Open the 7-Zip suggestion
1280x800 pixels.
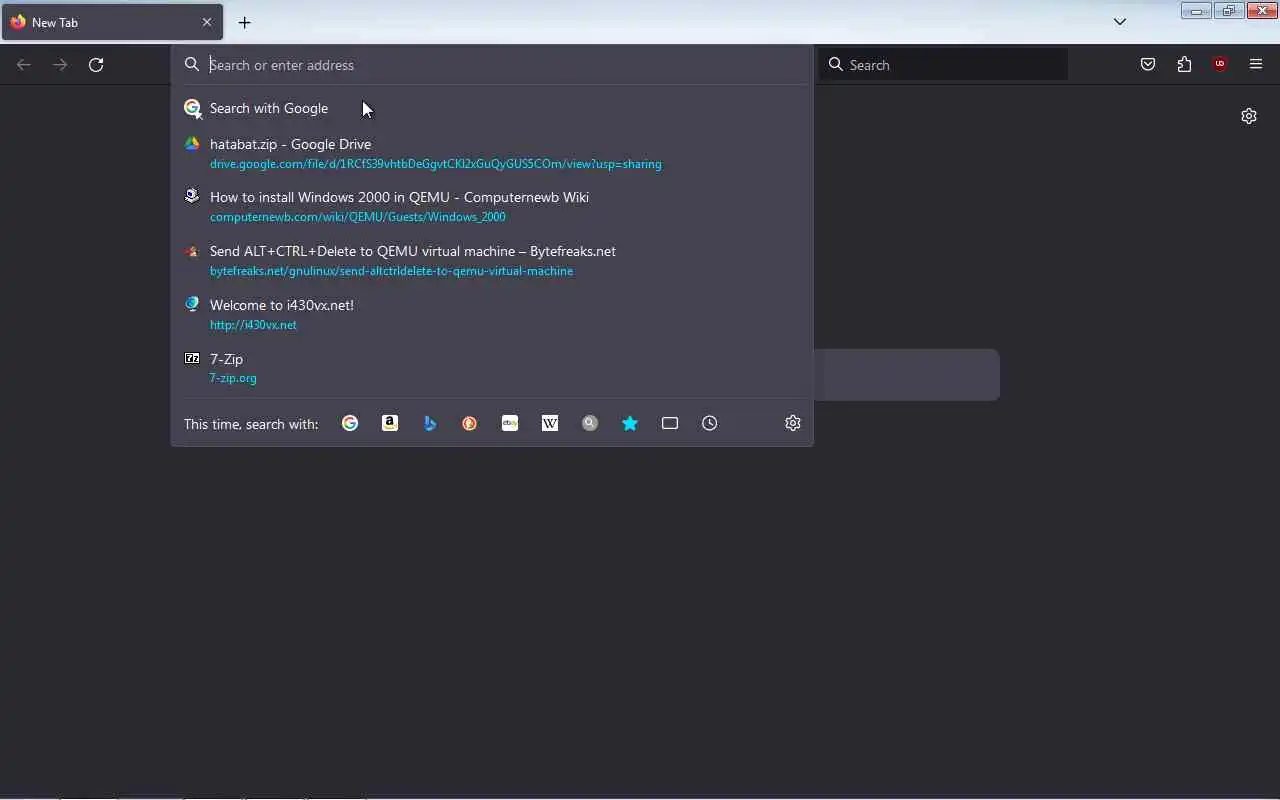click(x=492, y=368)
